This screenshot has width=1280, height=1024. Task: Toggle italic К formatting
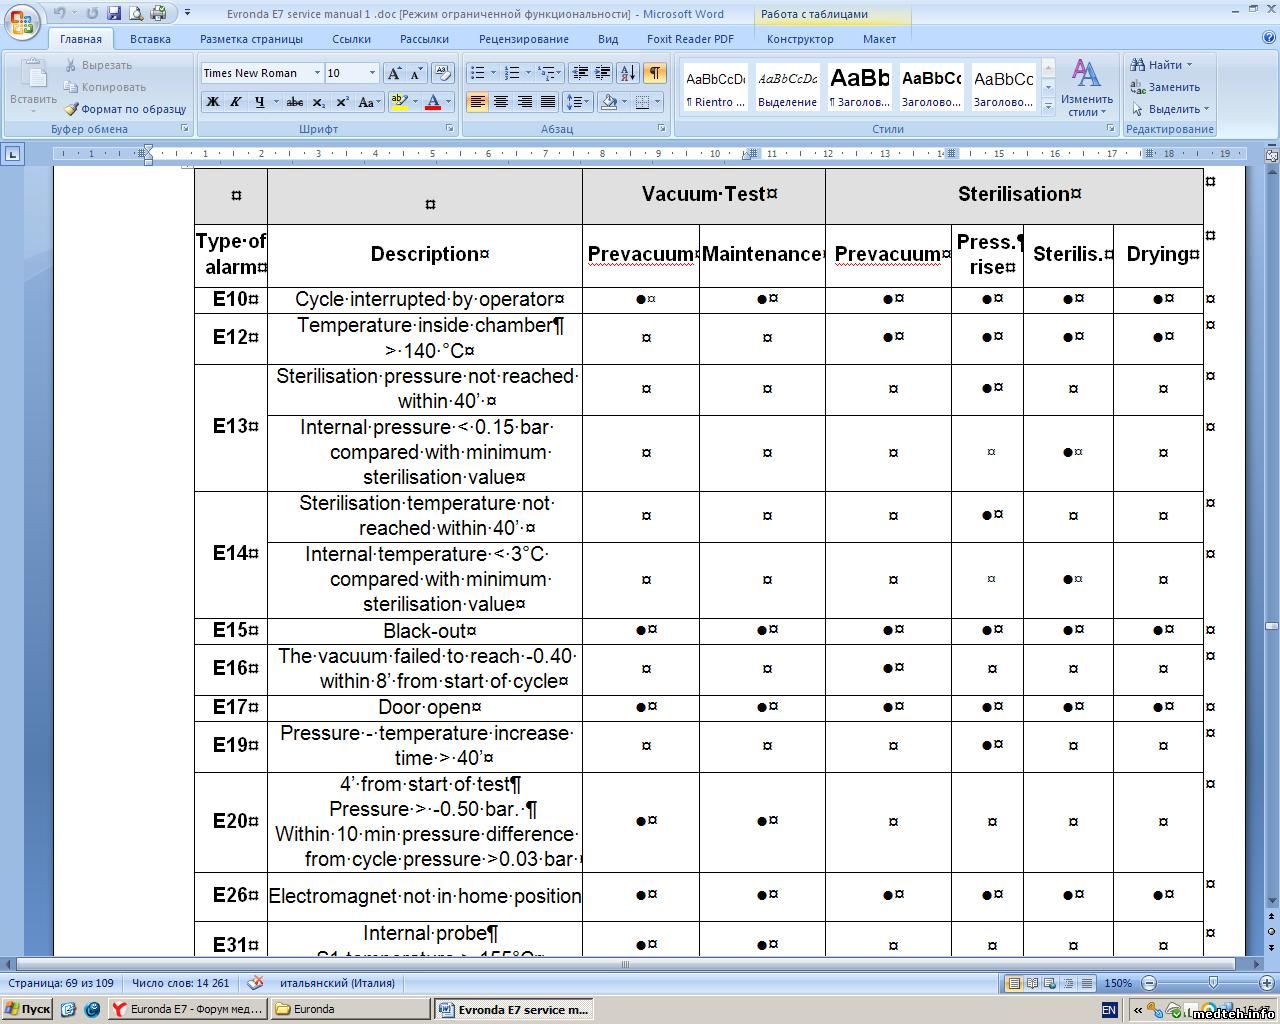236,102
